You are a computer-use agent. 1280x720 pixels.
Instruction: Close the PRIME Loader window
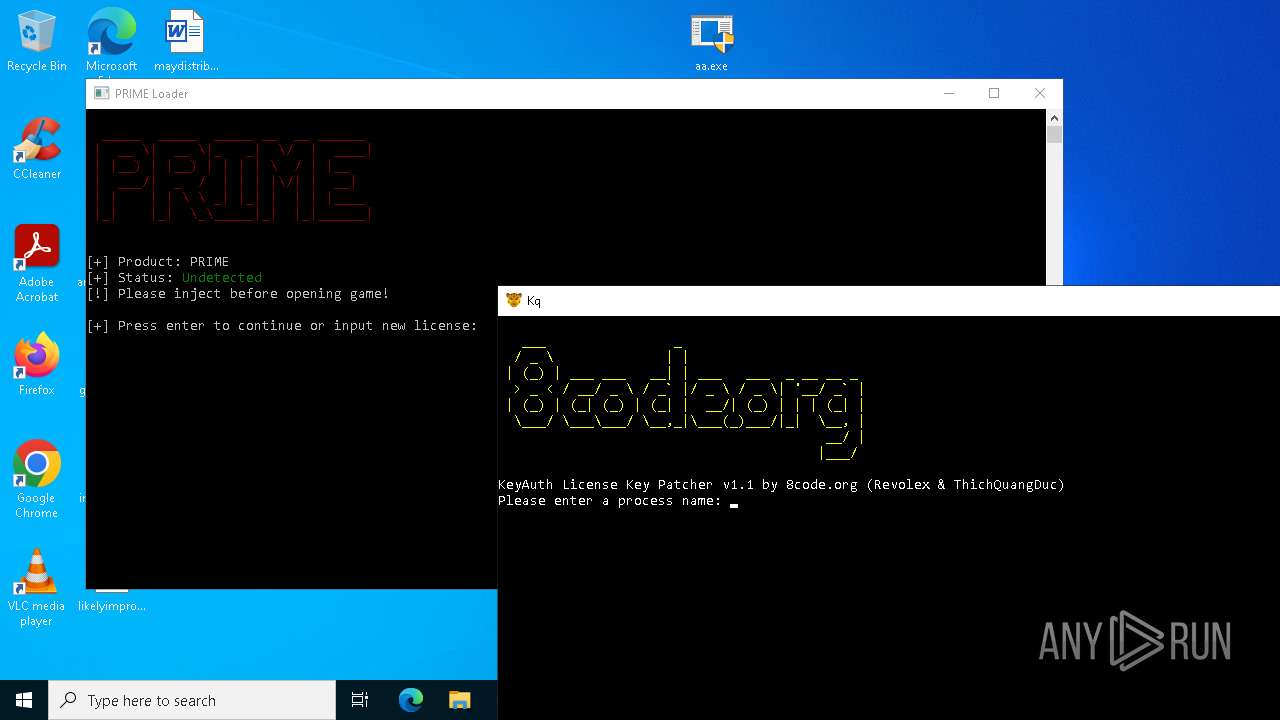click(x=1040, y=93)
